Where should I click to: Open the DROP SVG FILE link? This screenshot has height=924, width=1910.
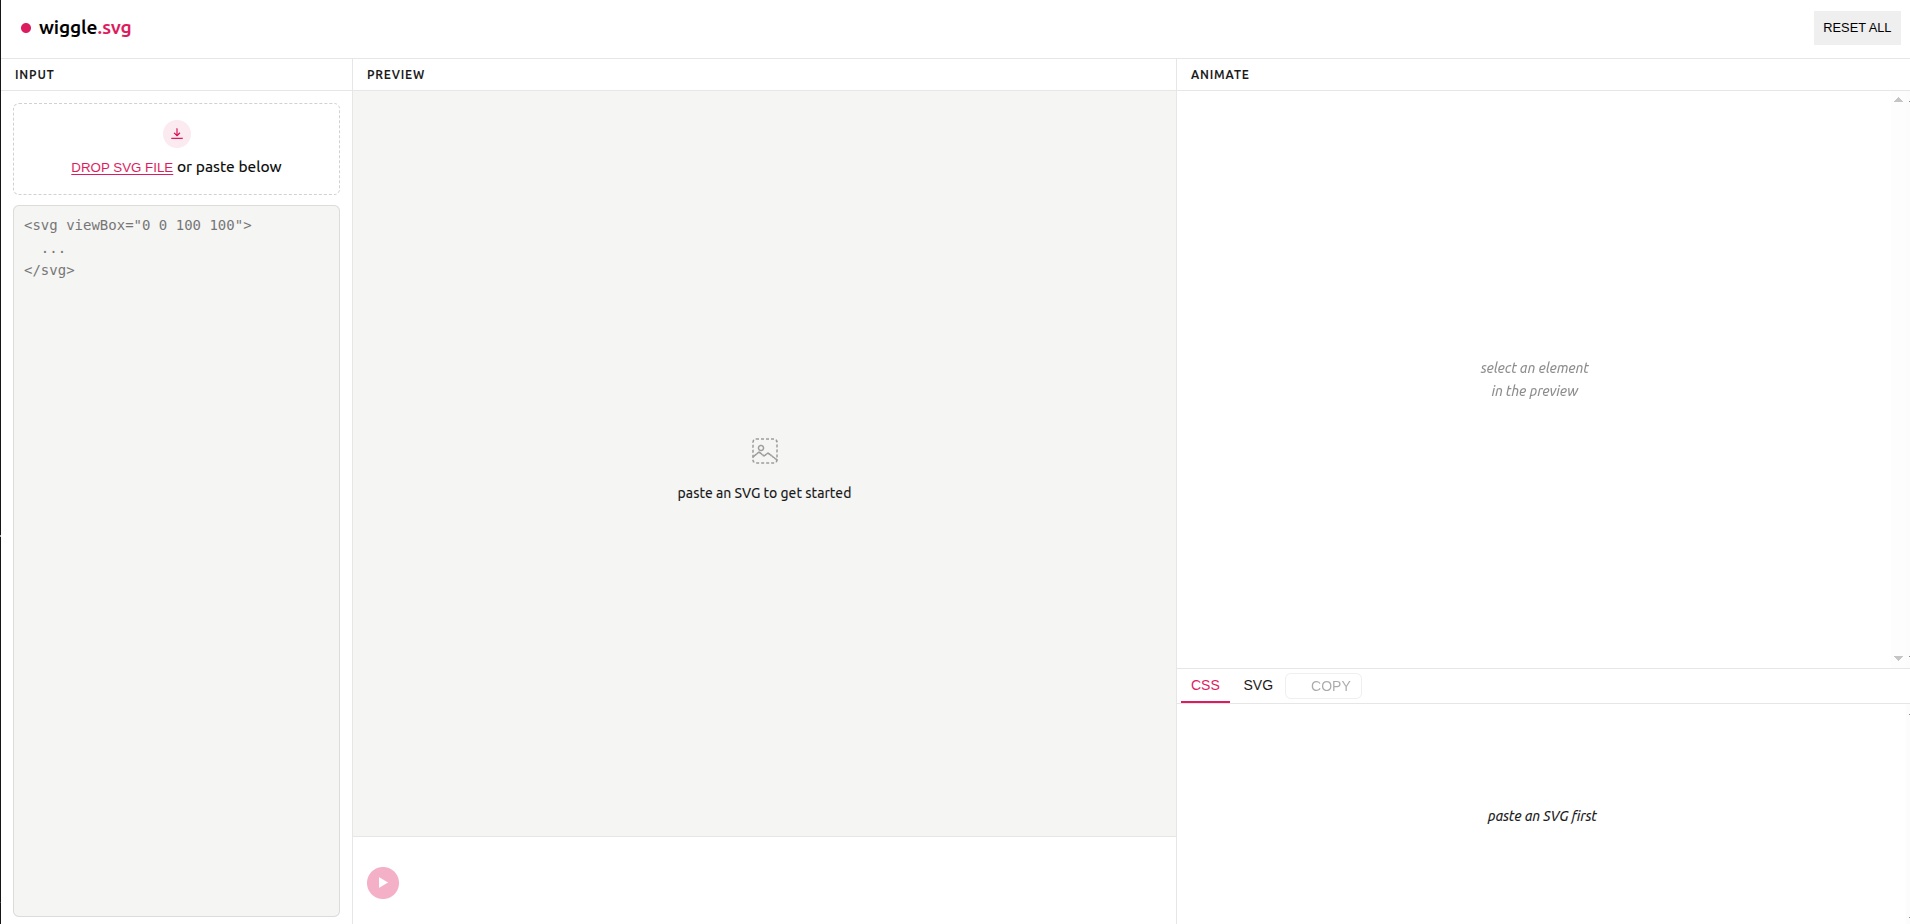122,167
